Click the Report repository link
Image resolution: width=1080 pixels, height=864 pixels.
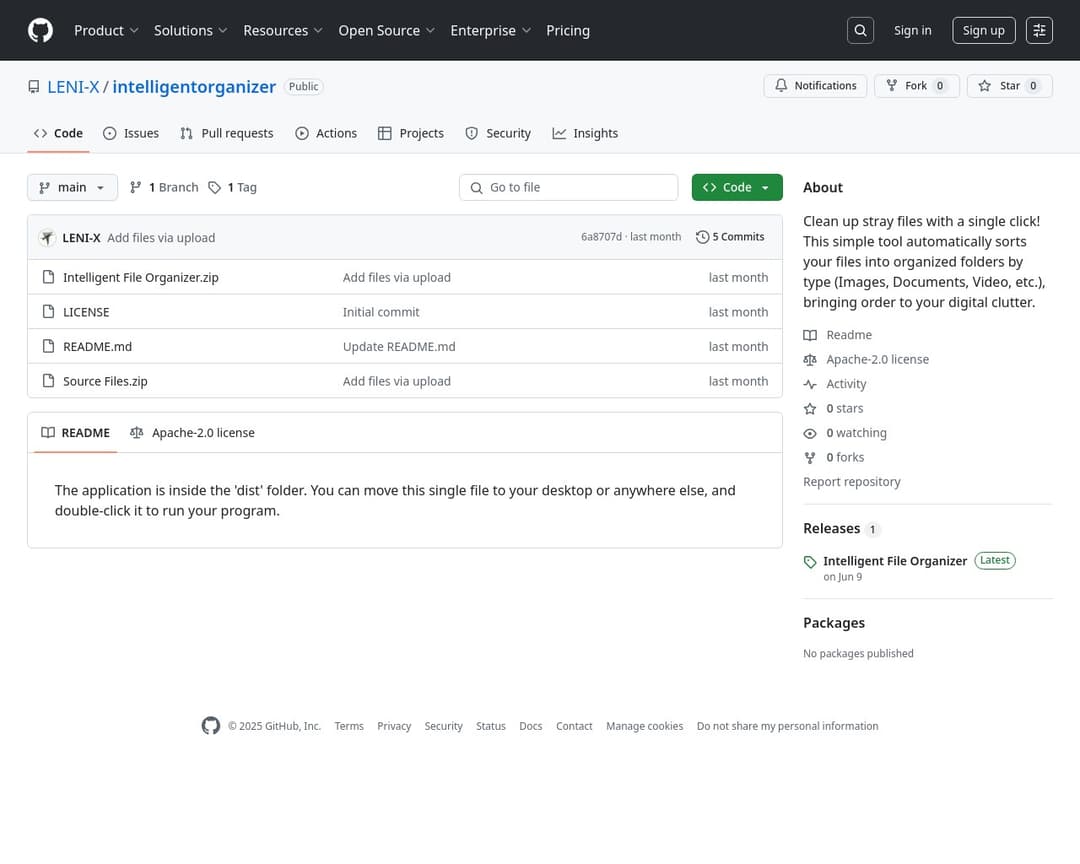click(x=851, y=482)
